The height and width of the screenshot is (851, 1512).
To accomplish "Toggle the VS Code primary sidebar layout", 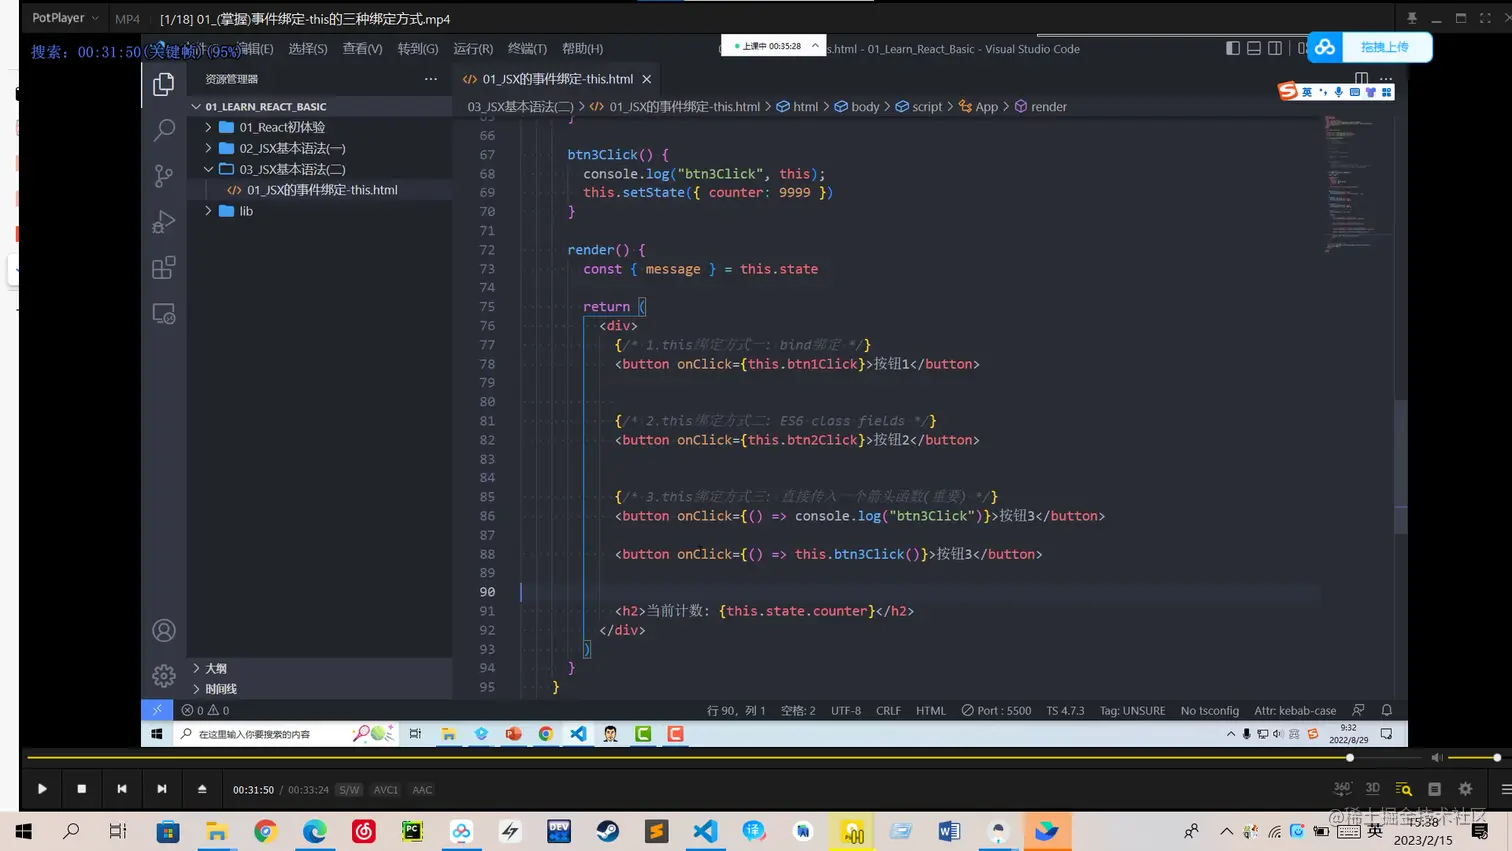I will point(1233,48).
